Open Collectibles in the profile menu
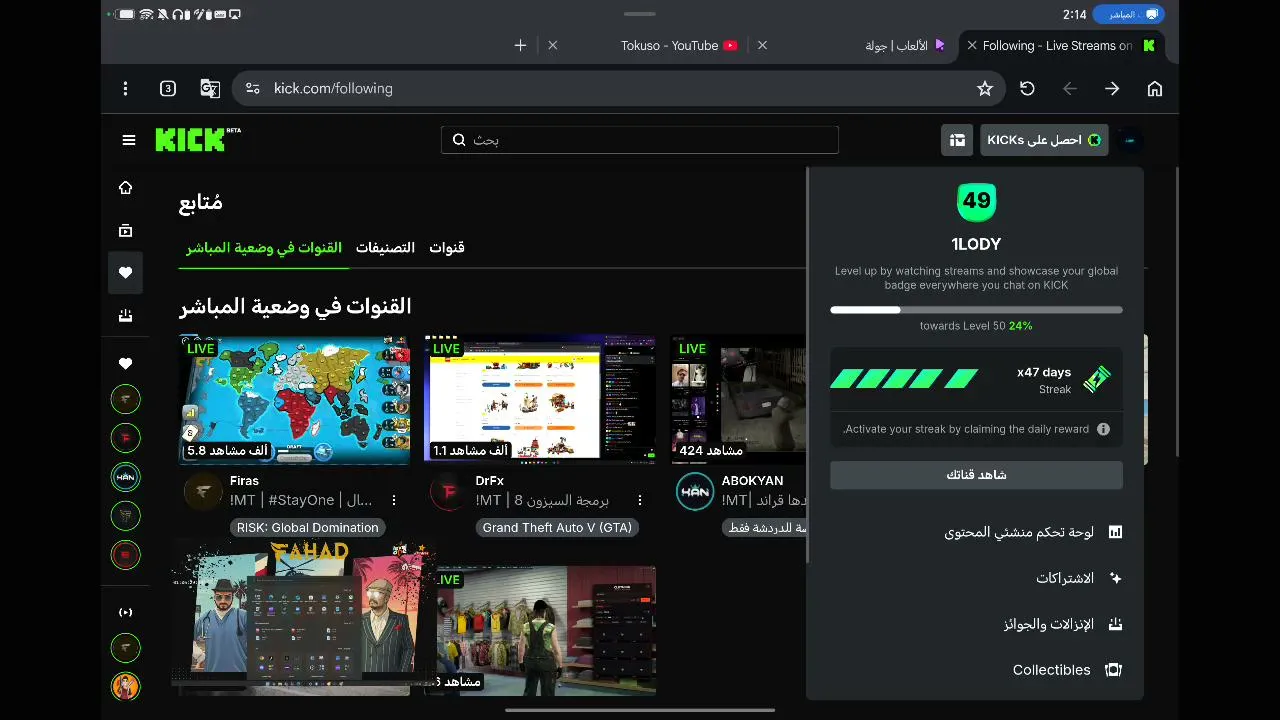 (x=1067, y=670)
